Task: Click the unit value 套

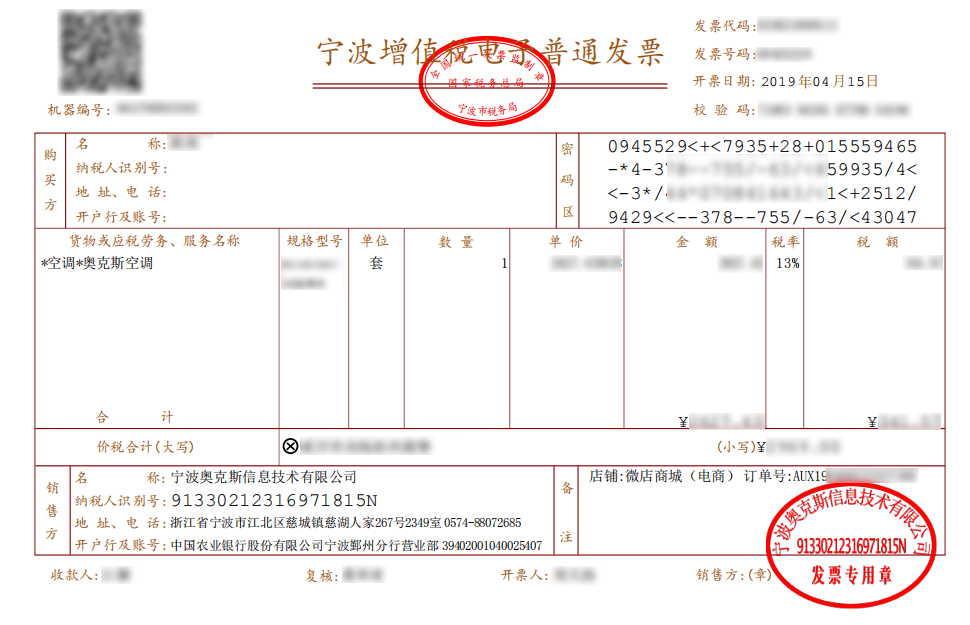Action: 376,264
